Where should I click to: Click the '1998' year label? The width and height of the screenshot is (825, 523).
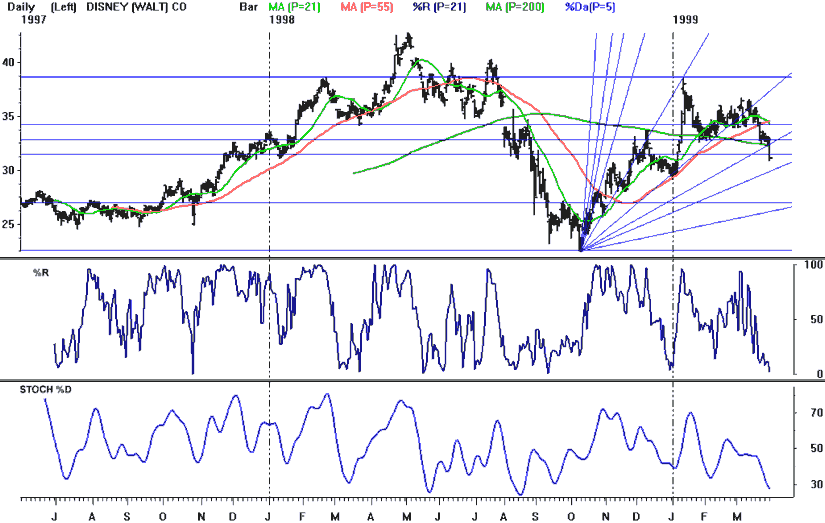tap(281, 19)
